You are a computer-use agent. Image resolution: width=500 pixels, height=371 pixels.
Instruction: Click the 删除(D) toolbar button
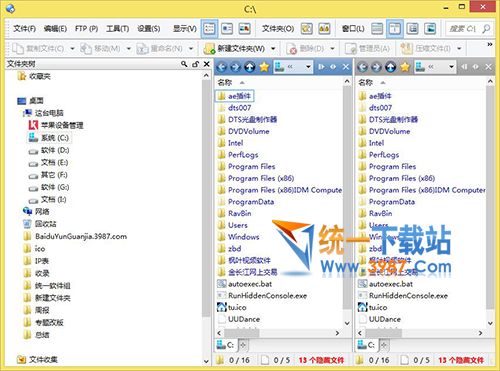point(306,49)
